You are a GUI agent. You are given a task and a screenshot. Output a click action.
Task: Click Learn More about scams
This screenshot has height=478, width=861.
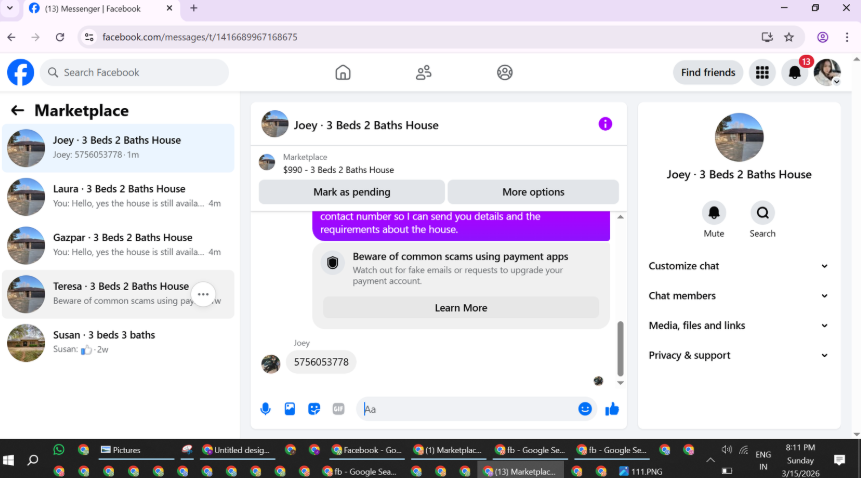click(x=461, y=308)
